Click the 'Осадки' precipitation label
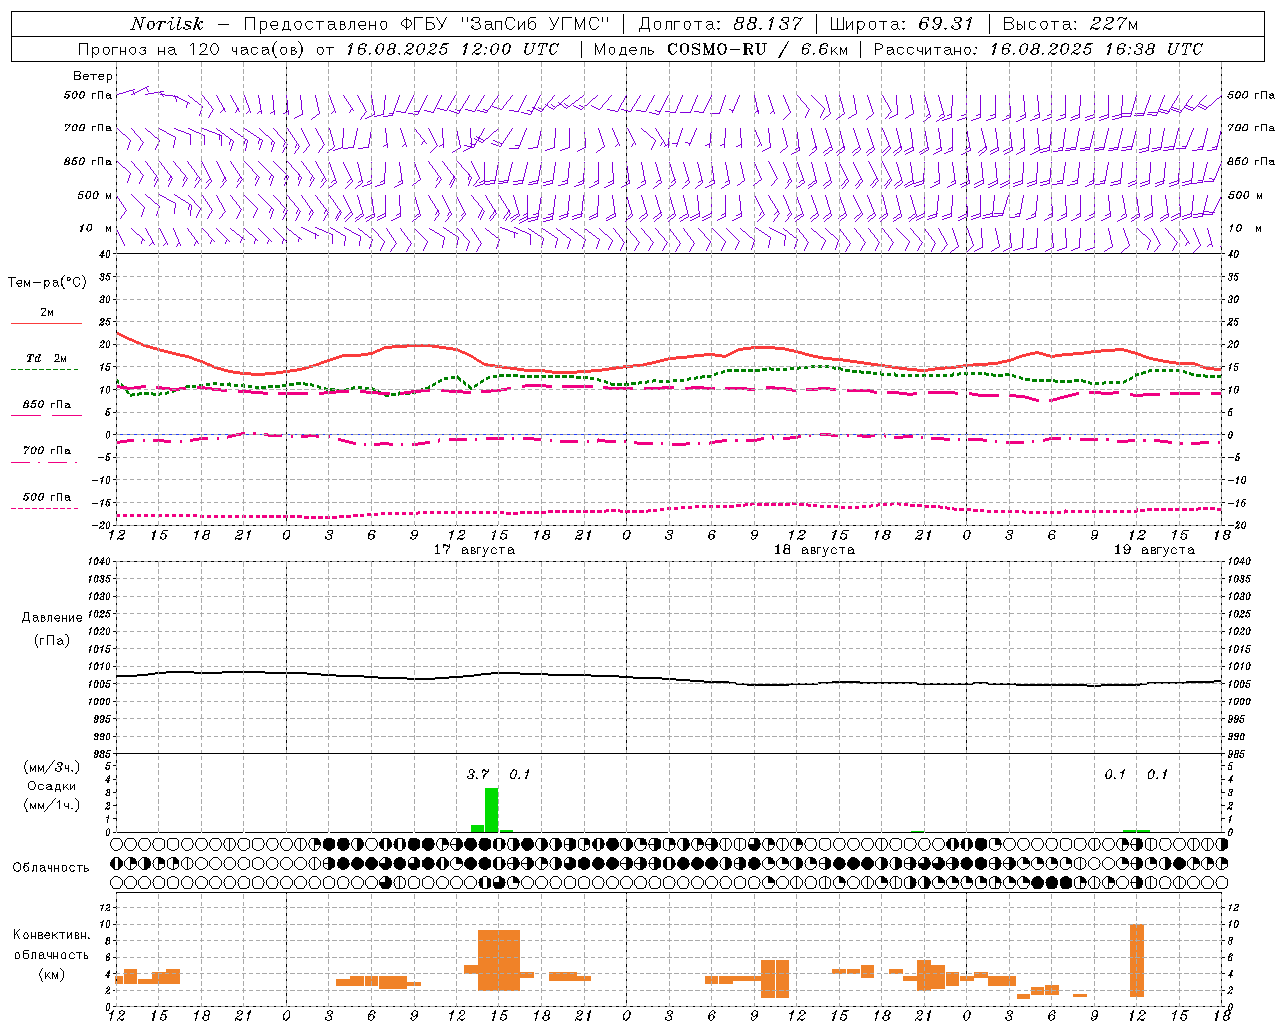This screenshot has width=1280, height=1024. (52, 786)
